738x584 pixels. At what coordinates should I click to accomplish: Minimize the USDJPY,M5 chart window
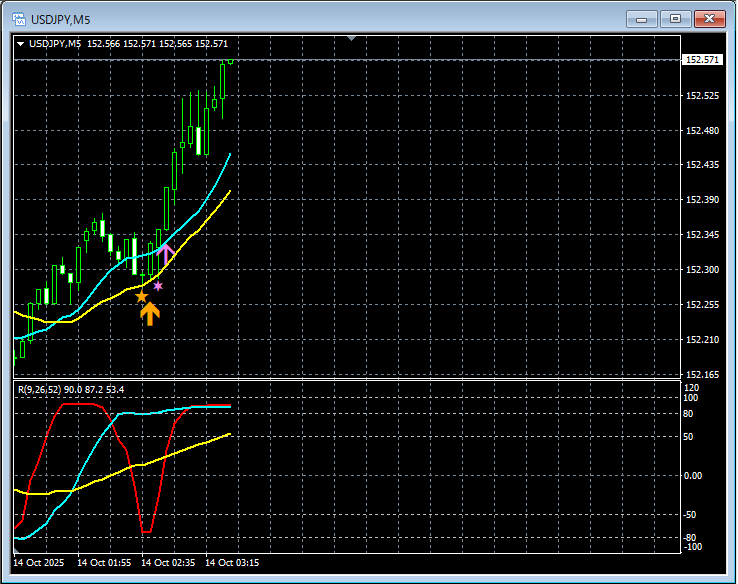pos(642,19)
